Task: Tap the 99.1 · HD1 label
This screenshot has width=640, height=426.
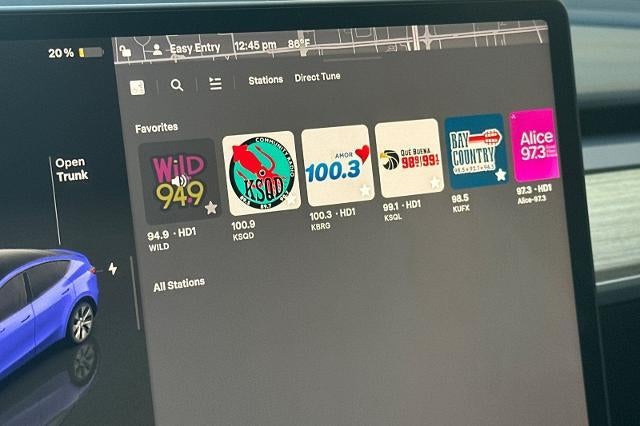Action: click(x=402, y=206)
